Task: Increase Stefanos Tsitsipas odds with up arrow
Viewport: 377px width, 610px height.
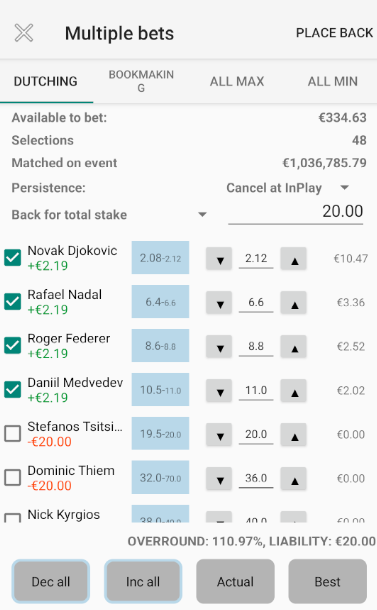Action: [294, 435]
